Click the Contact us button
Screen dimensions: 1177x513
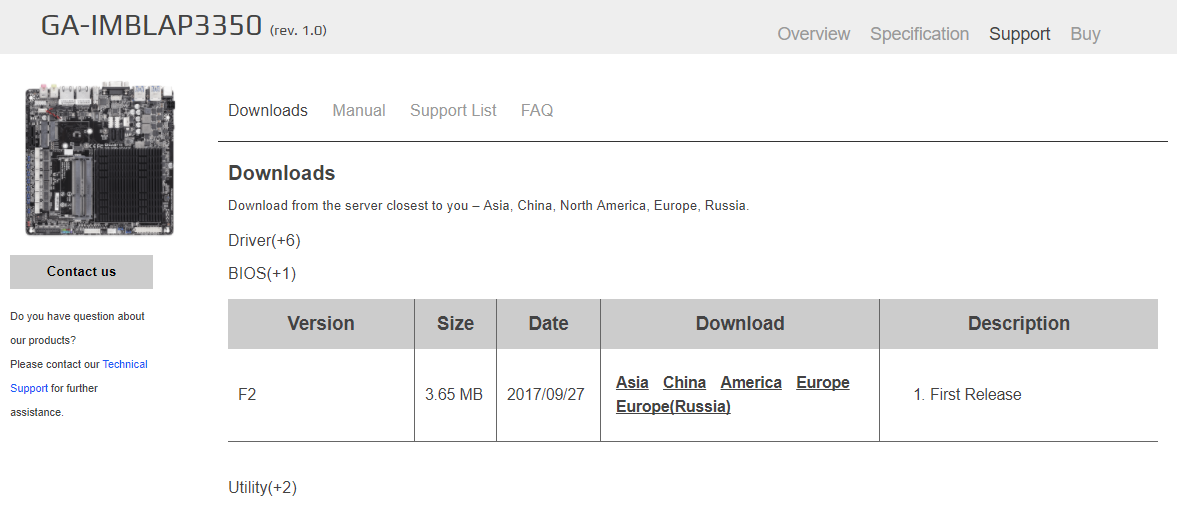(81, 272)
